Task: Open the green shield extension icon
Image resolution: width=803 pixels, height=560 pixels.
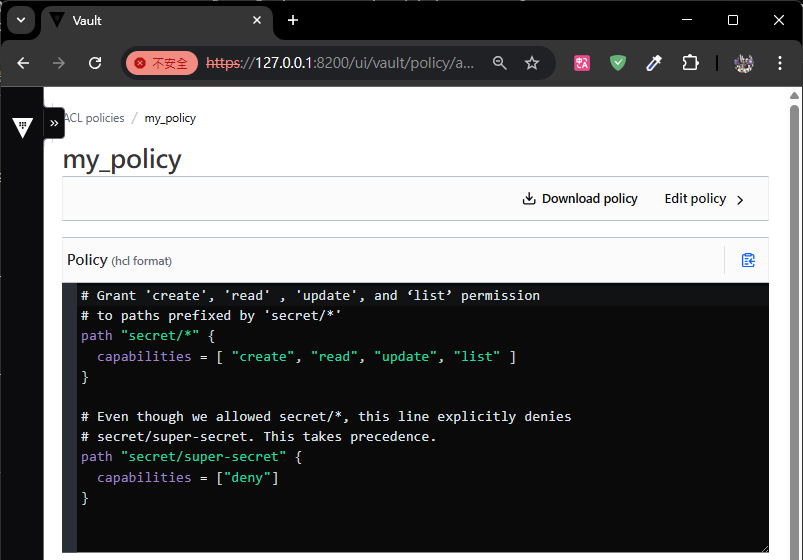Action: (618, 63)
